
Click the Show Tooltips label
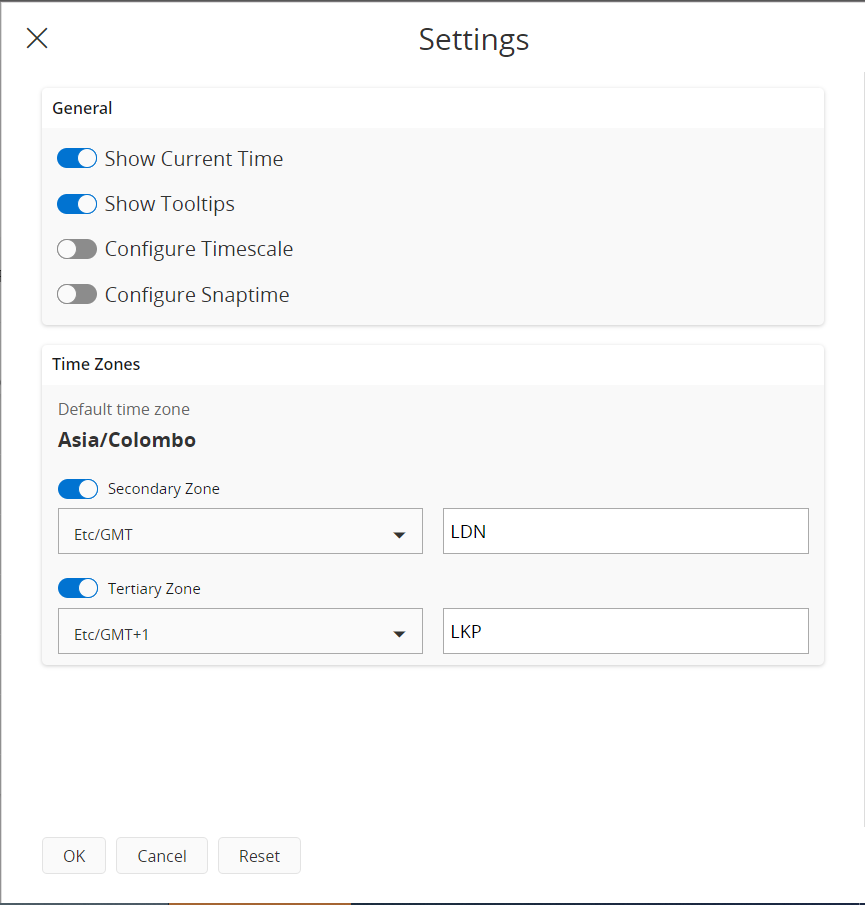tap(170, 204)
